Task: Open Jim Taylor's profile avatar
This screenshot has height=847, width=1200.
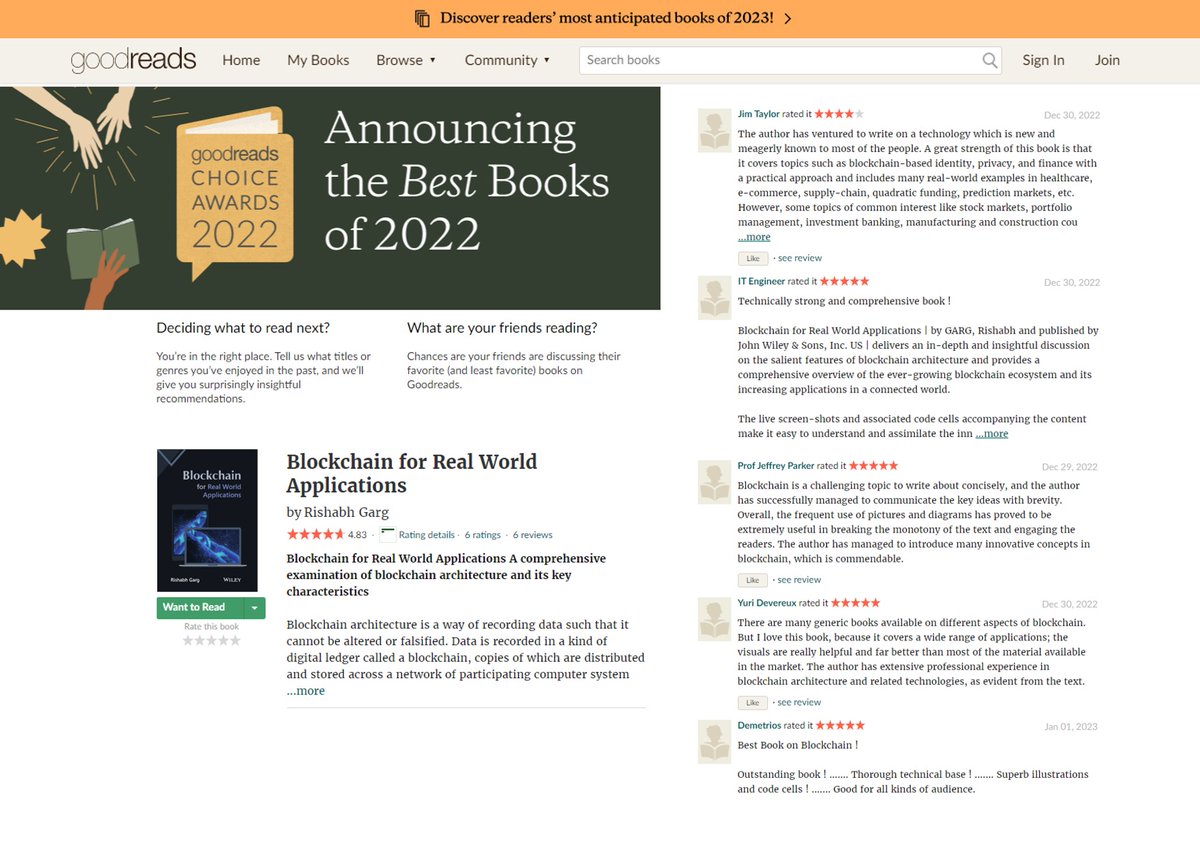Action: click(715, 130)
